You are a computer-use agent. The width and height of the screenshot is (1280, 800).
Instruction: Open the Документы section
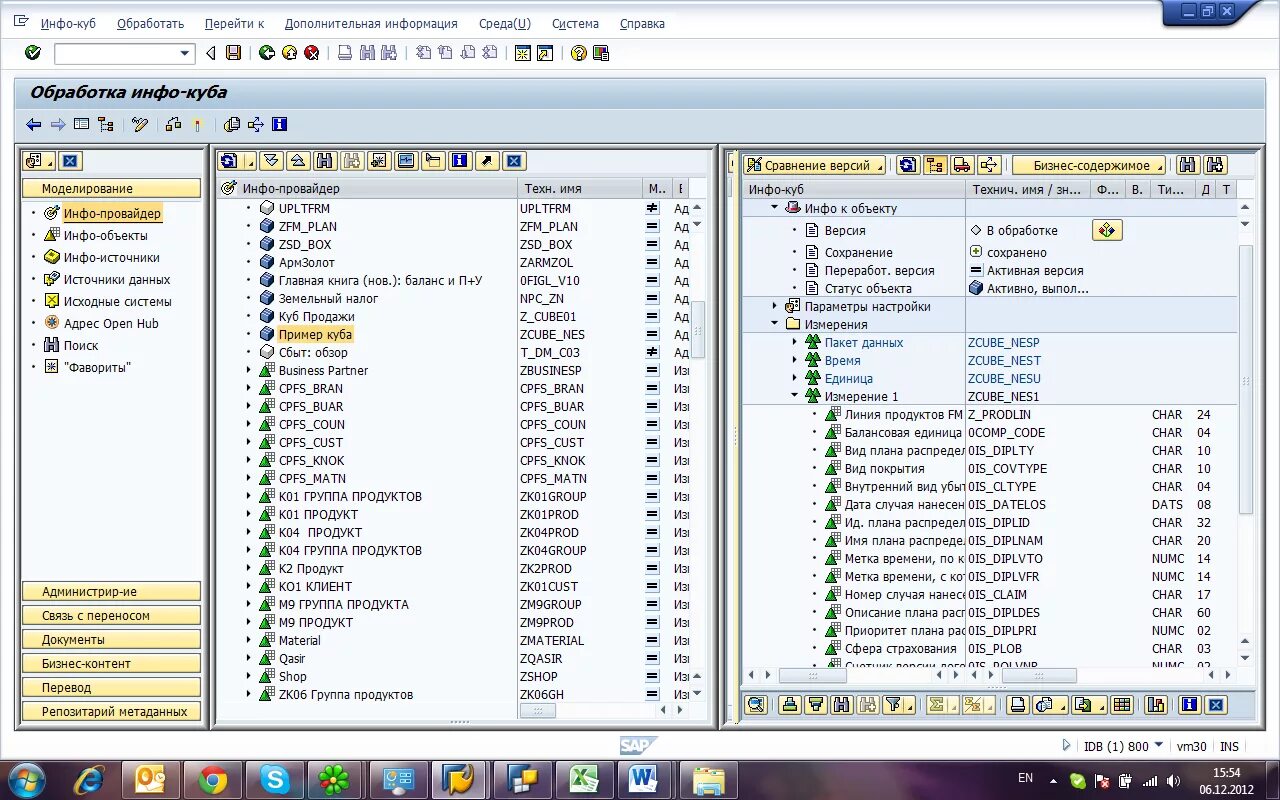(x=111, y=639)
